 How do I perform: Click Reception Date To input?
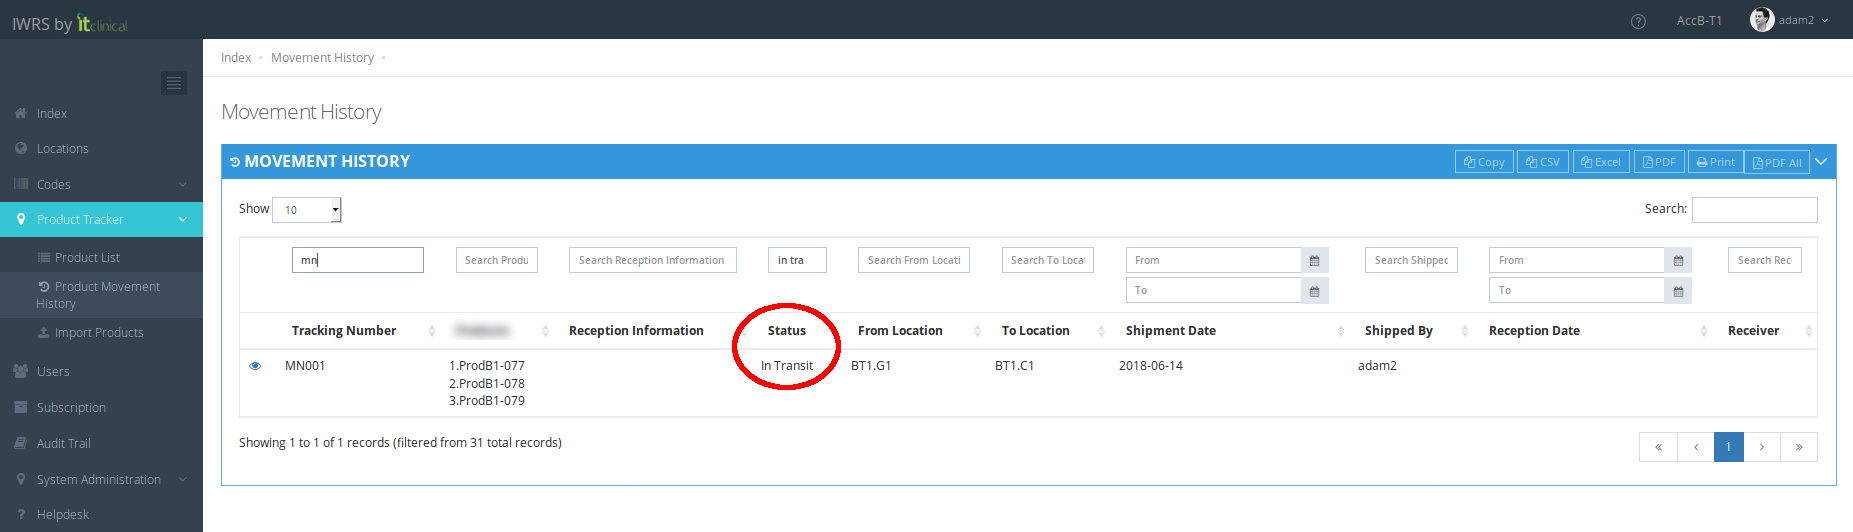point(1577,290)
